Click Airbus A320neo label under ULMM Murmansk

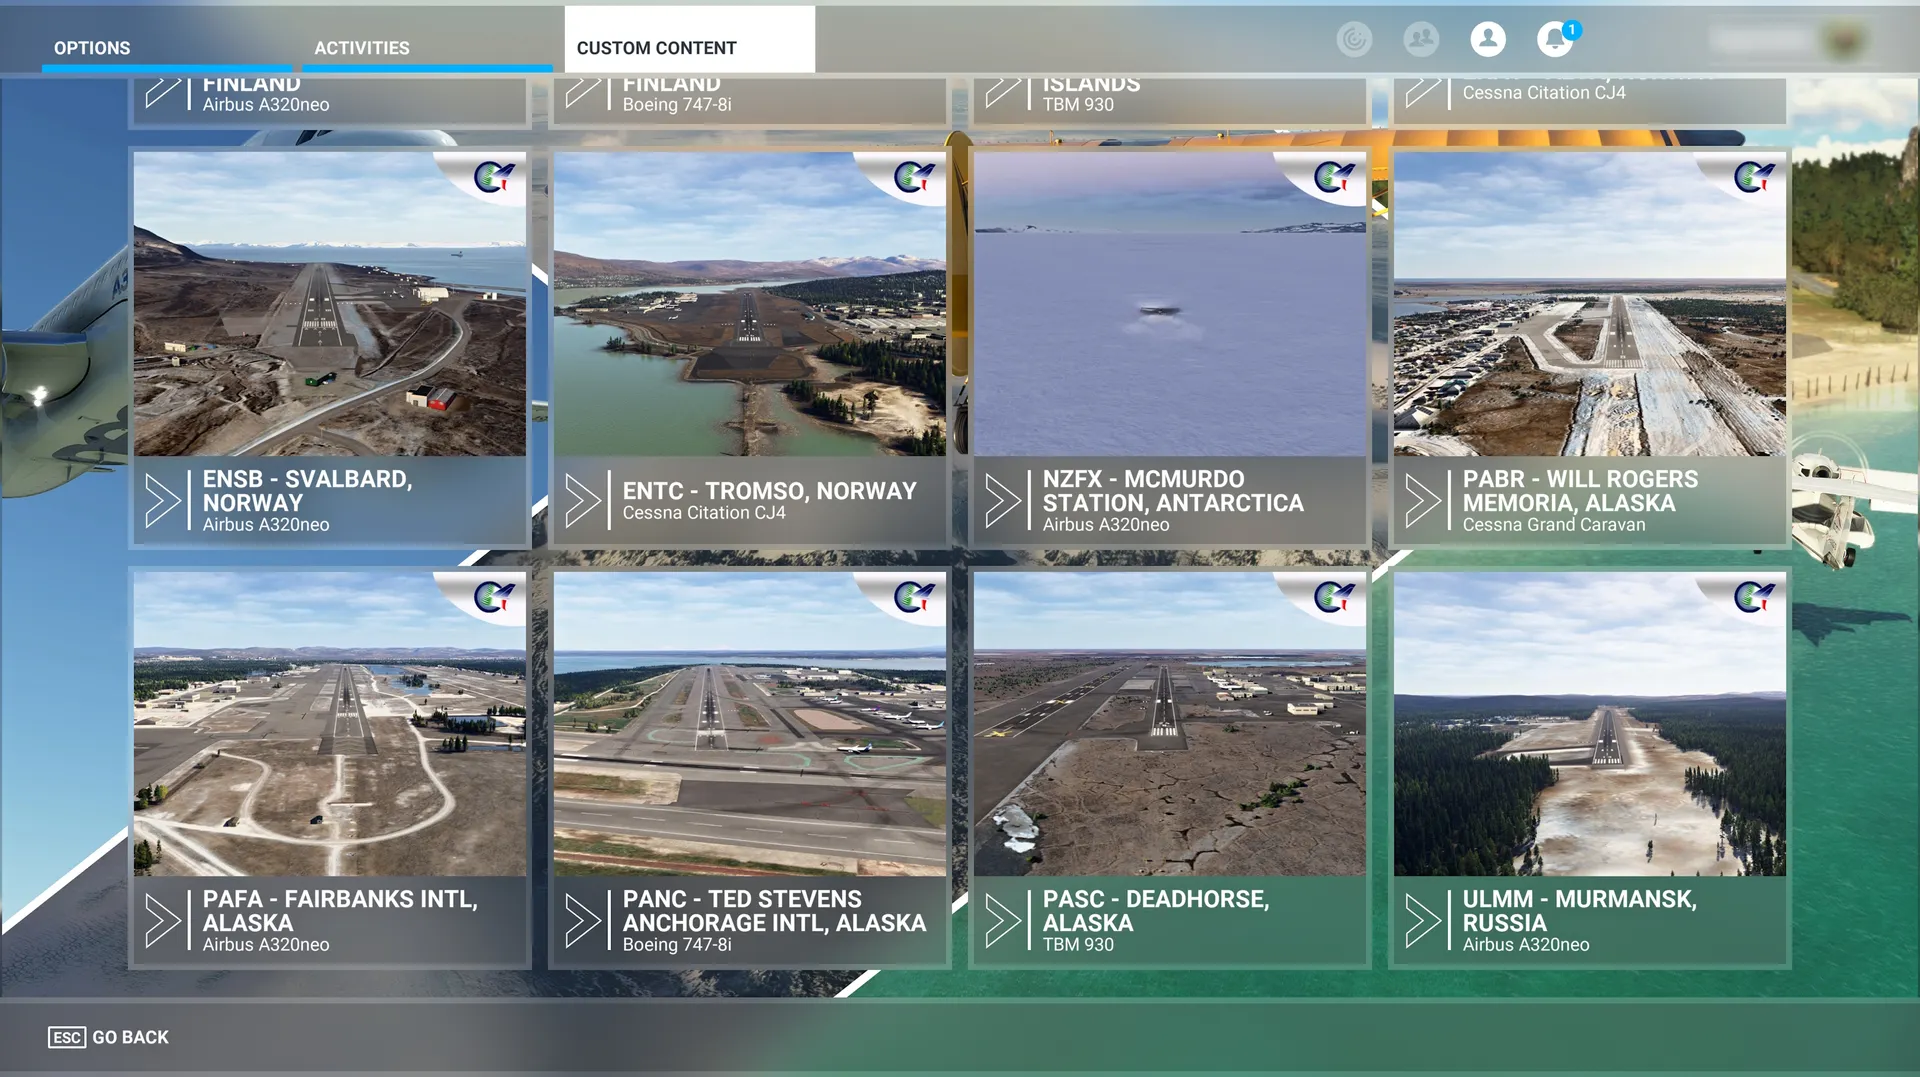pyautogui.click(x=1526, y=945)
